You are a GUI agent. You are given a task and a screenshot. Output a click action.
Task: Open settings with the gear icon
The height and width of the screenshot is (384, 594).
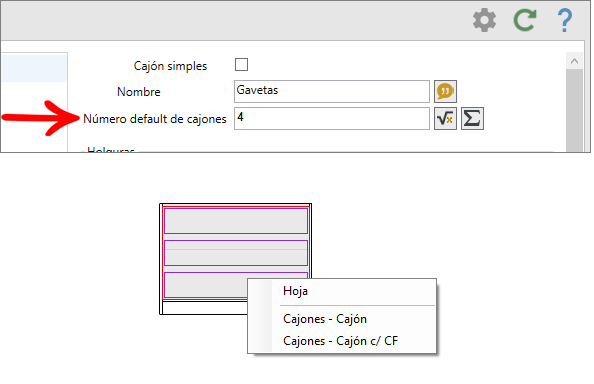pyautogui.click(x=485, y=20)
